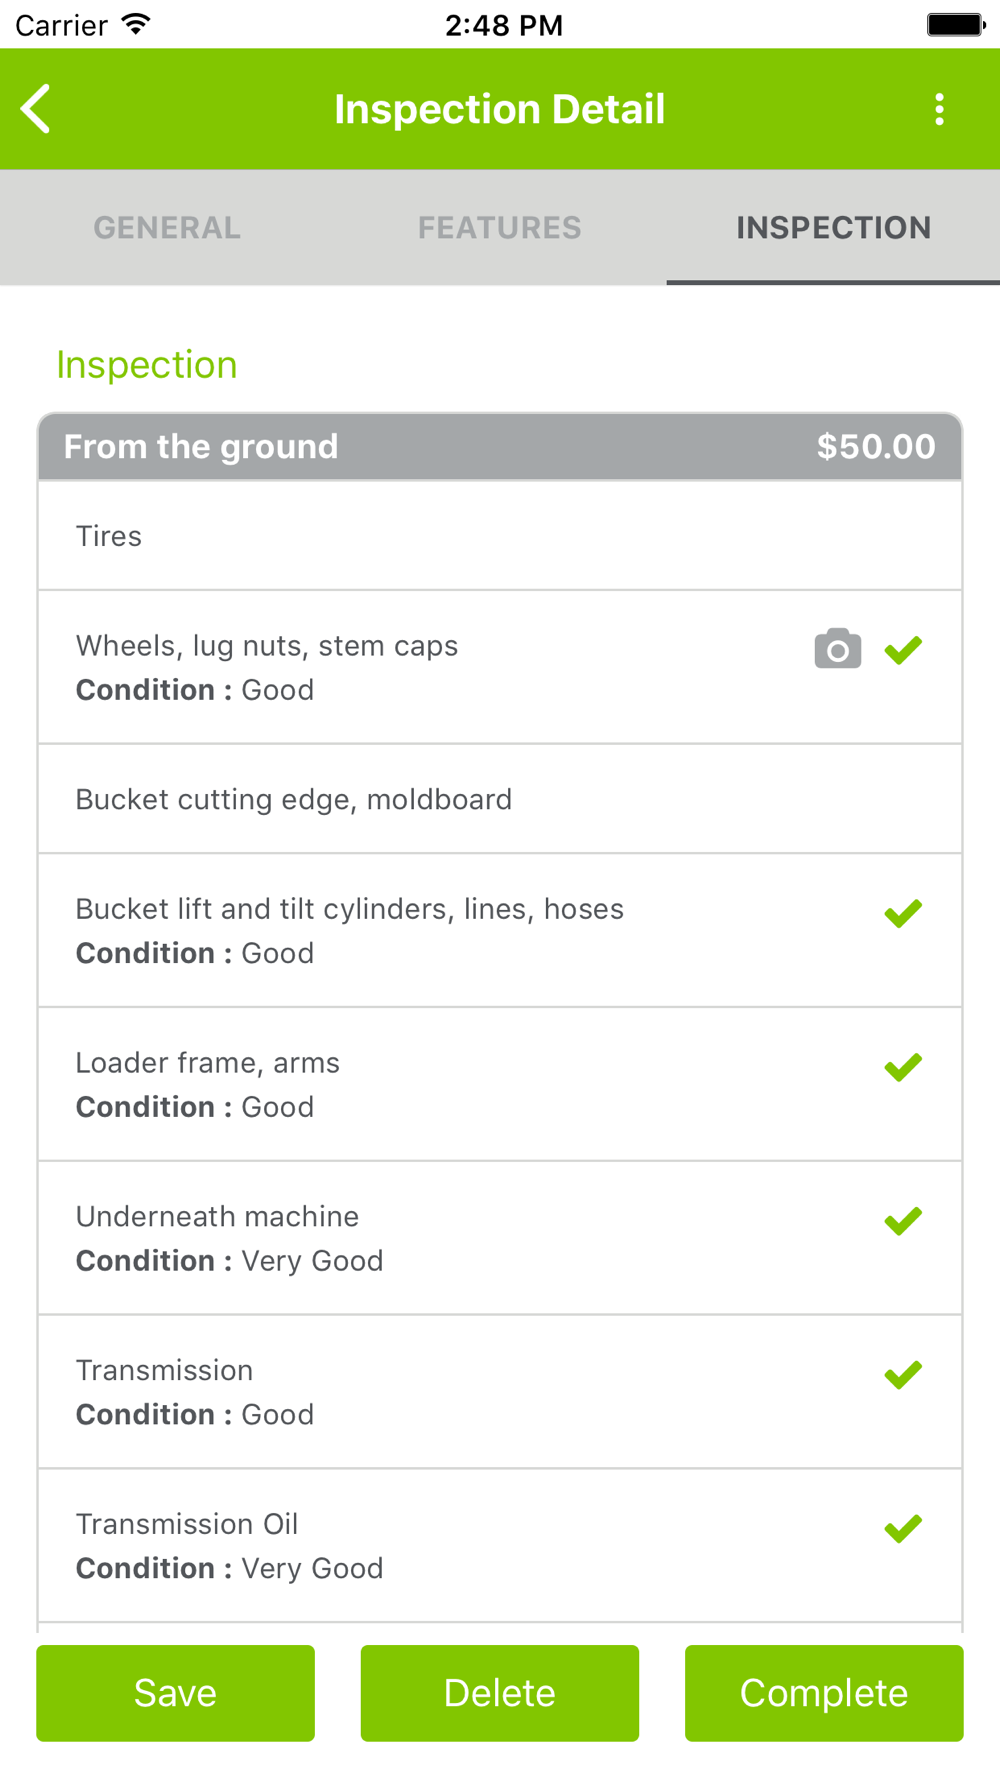Tap checkmark on Loader frame, arms row
The width and height of the screenshot is (1000, 1778).
[903, 1068]
